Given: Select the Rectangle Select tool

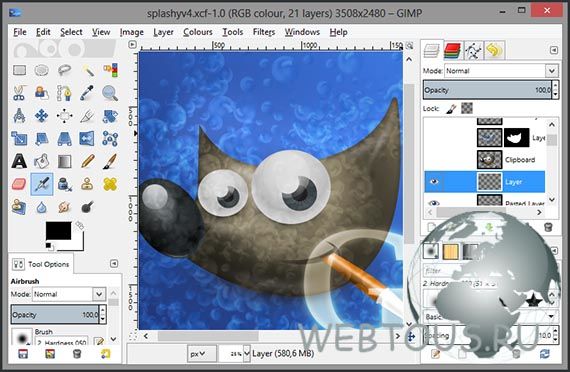Looking at the screenshot, I should 19,70.
